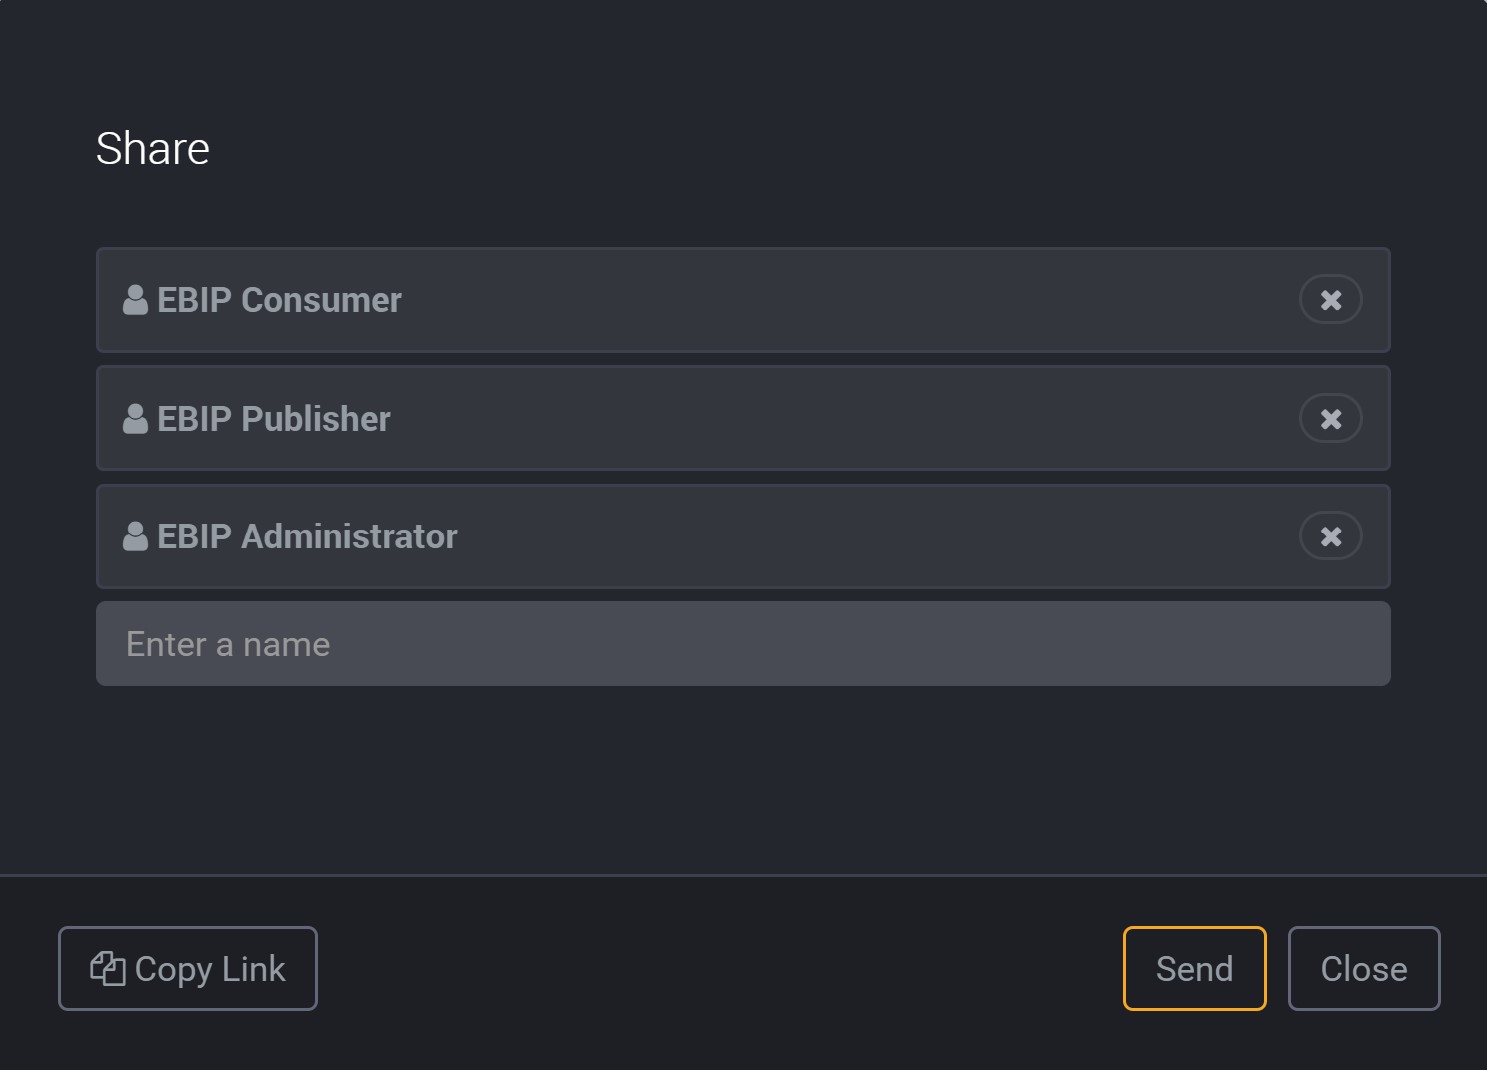This screenshot has width=1487, height=1070.
Task: Select the EBIP Consumer recipient text
Action: pyautogui.click(x=279, y=300)
